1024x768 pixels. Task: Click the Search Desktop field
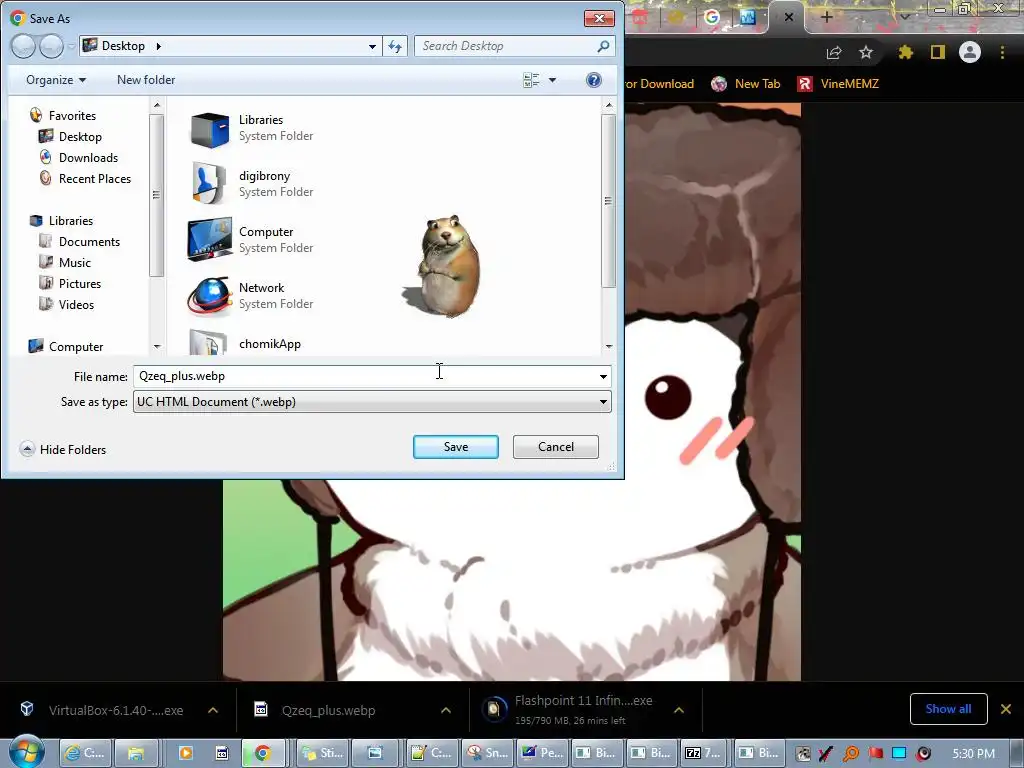coord(506,46)
